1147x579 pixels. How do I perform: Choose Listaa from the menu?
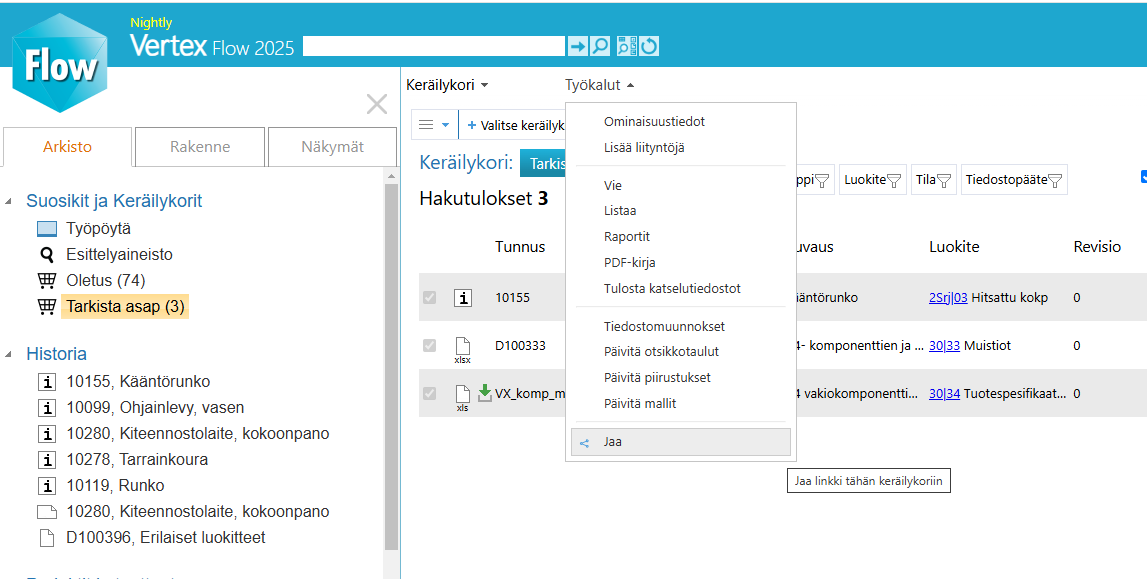tap(620, 211)
